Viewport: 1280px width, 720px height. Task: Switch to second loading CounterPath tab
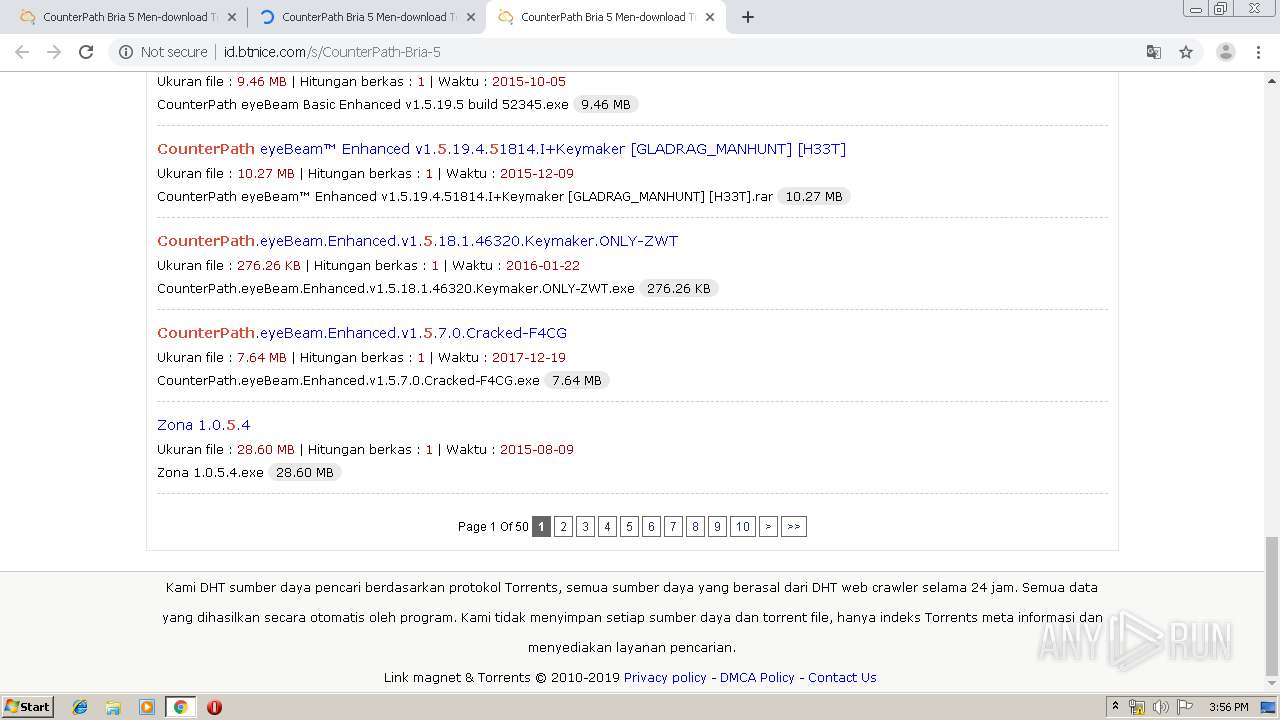[x=366, y=17]
